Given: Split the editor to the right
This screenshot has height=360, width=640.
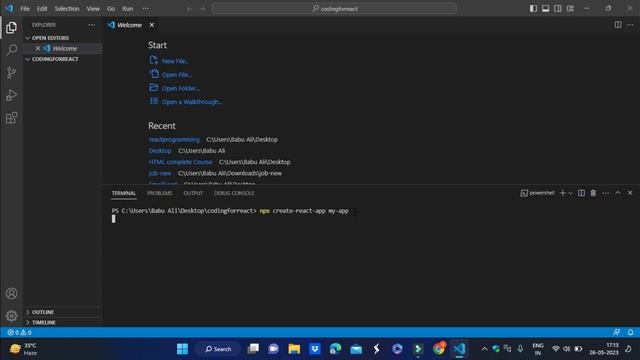Looking at the screenshot, I should point(618,25).
